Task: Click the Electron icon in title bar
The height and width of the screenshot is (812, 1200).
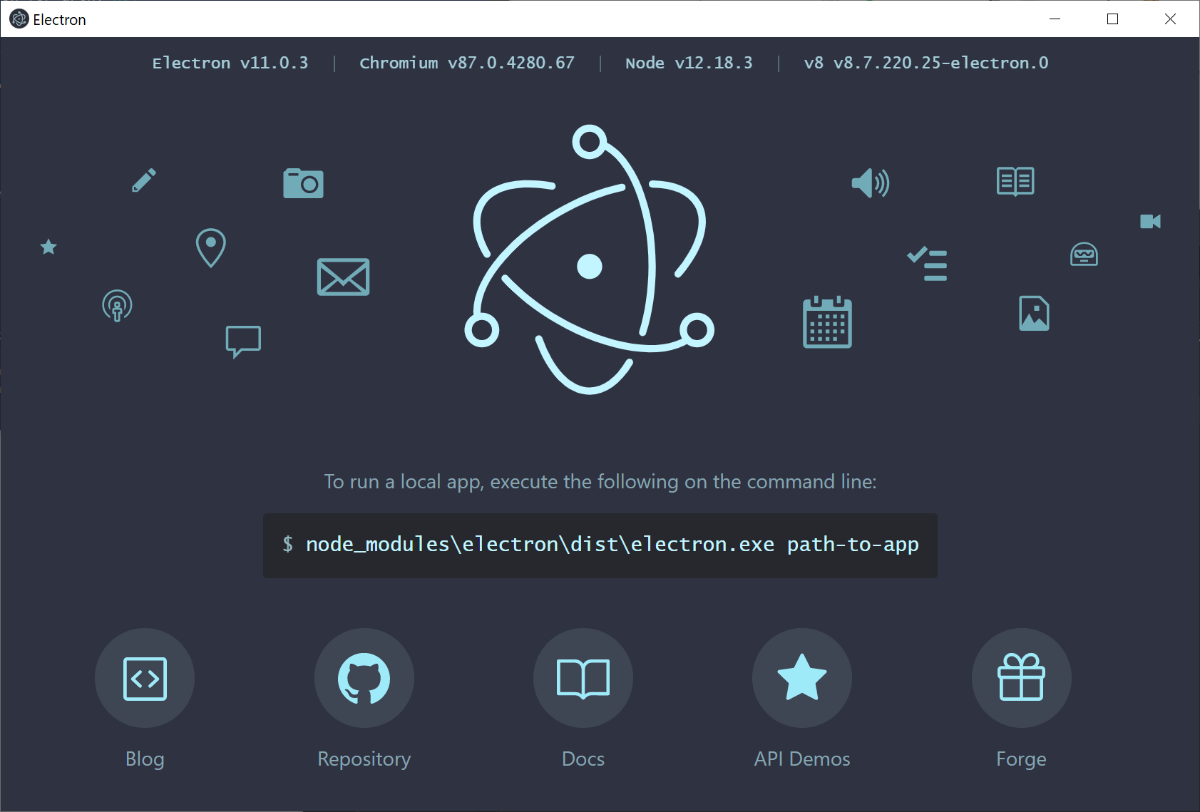Action: click(18, 19)
